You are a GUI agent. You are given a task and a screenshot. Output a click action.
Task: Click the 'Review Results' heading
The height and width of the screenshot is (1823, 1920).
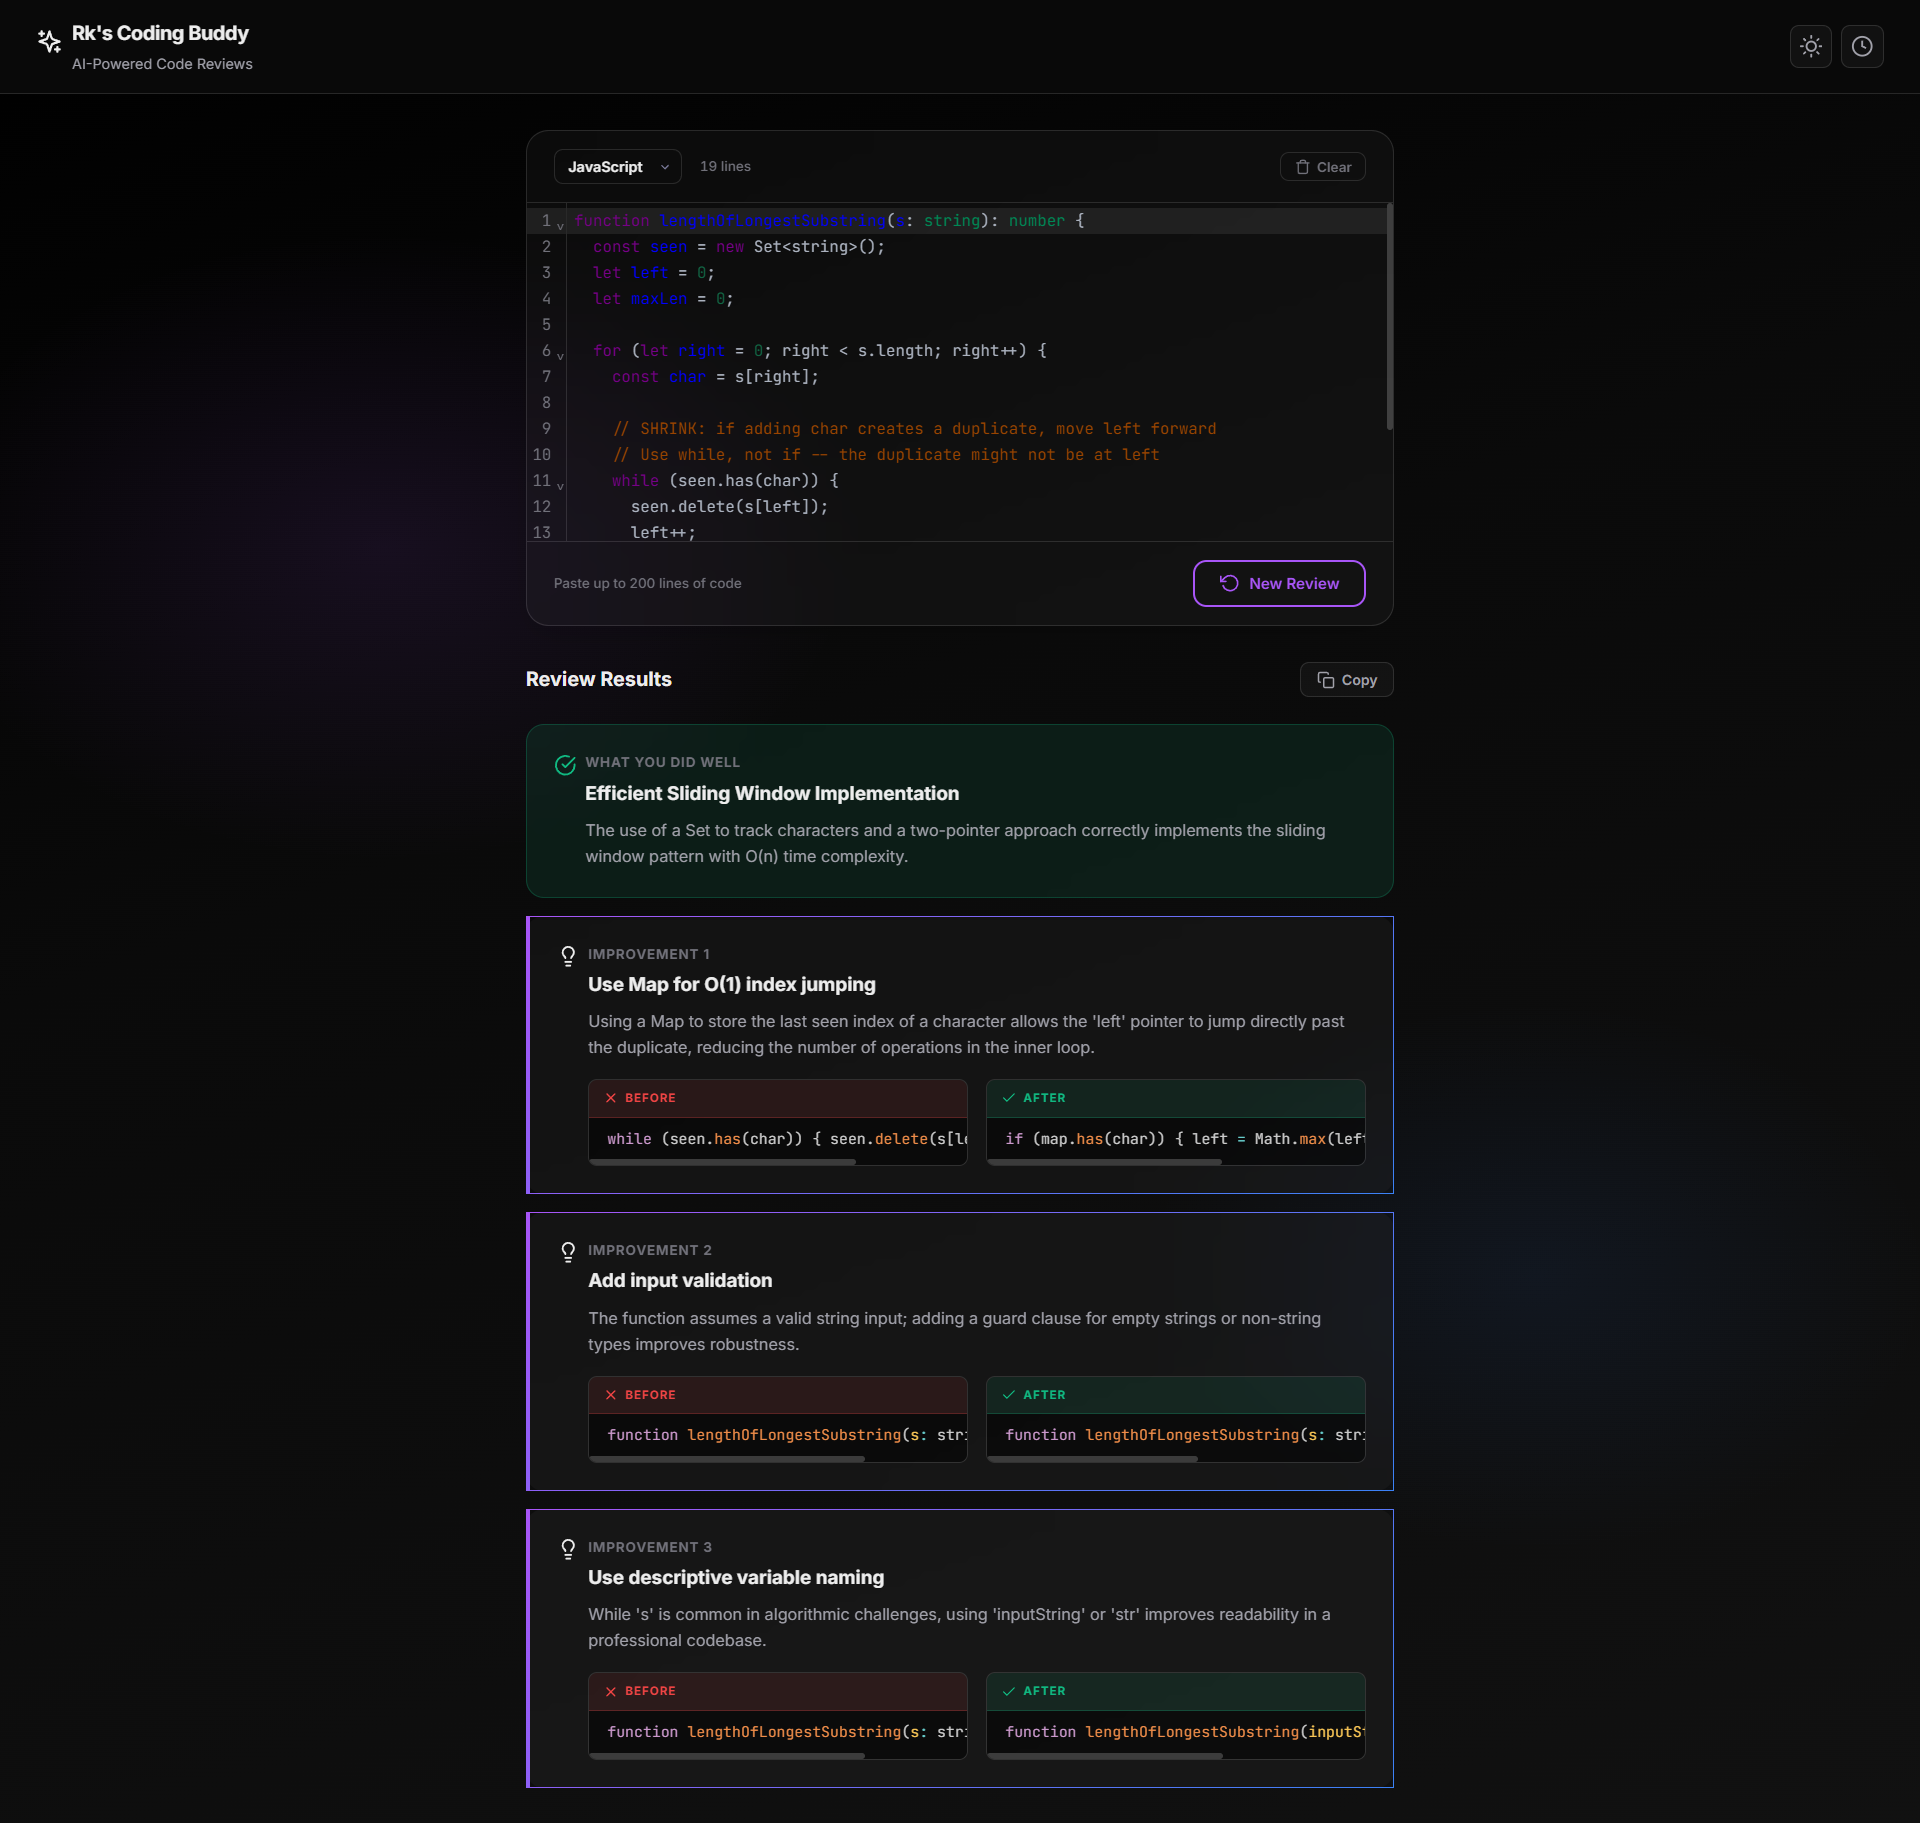point(598,679)
